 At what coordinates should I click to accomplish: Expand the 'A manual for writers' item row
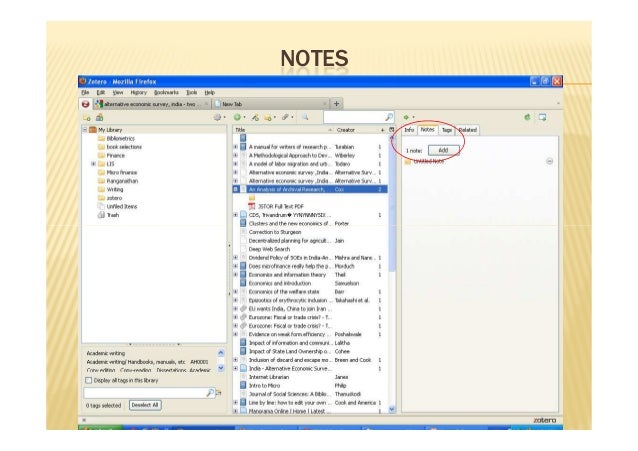(236, 147)
